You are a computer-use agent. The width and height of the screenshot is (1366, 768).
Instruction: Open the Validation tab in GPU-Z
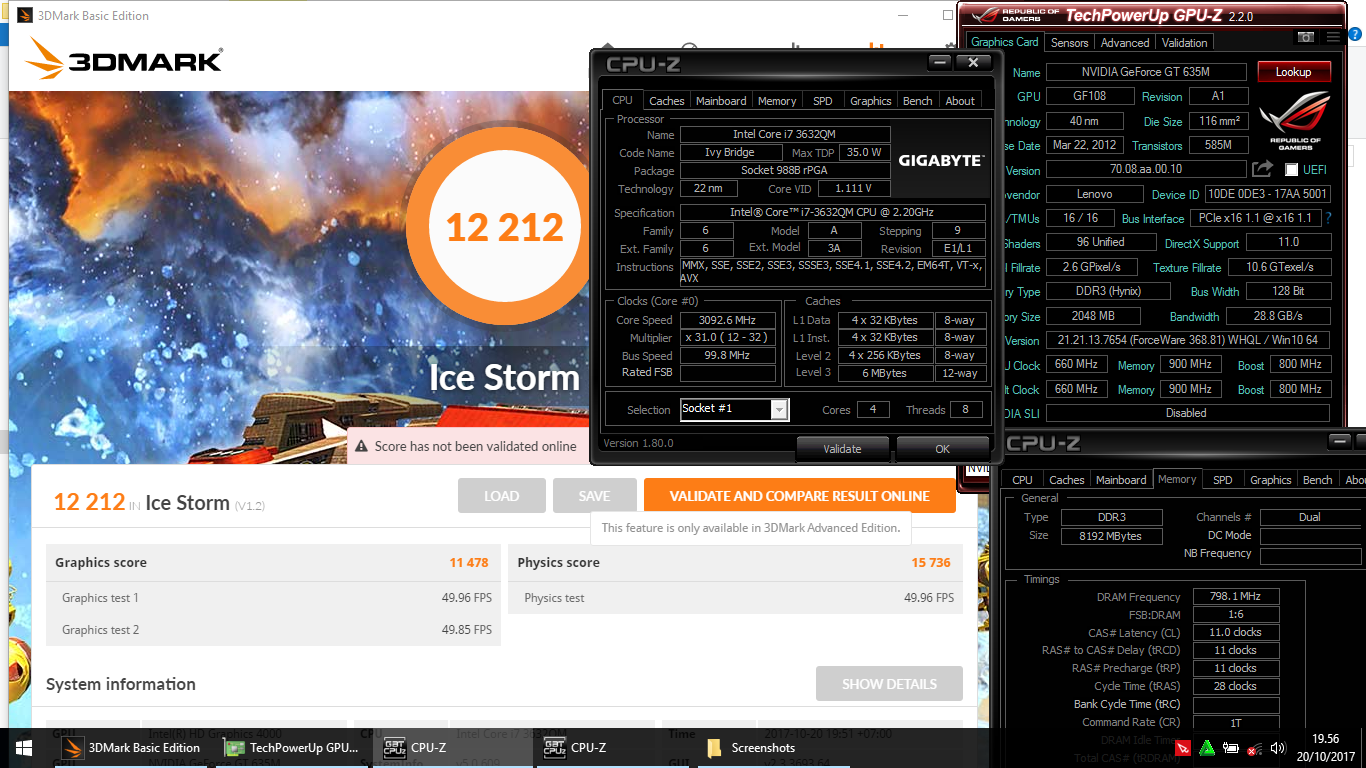(x=1185, y=43)
